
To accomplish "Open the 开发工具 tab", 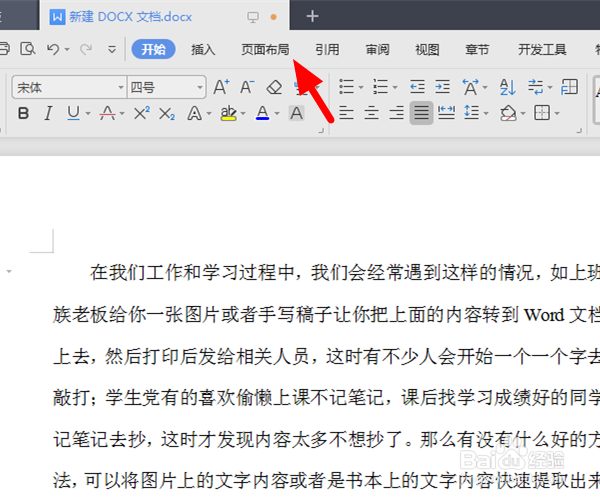I will [542, 49].
